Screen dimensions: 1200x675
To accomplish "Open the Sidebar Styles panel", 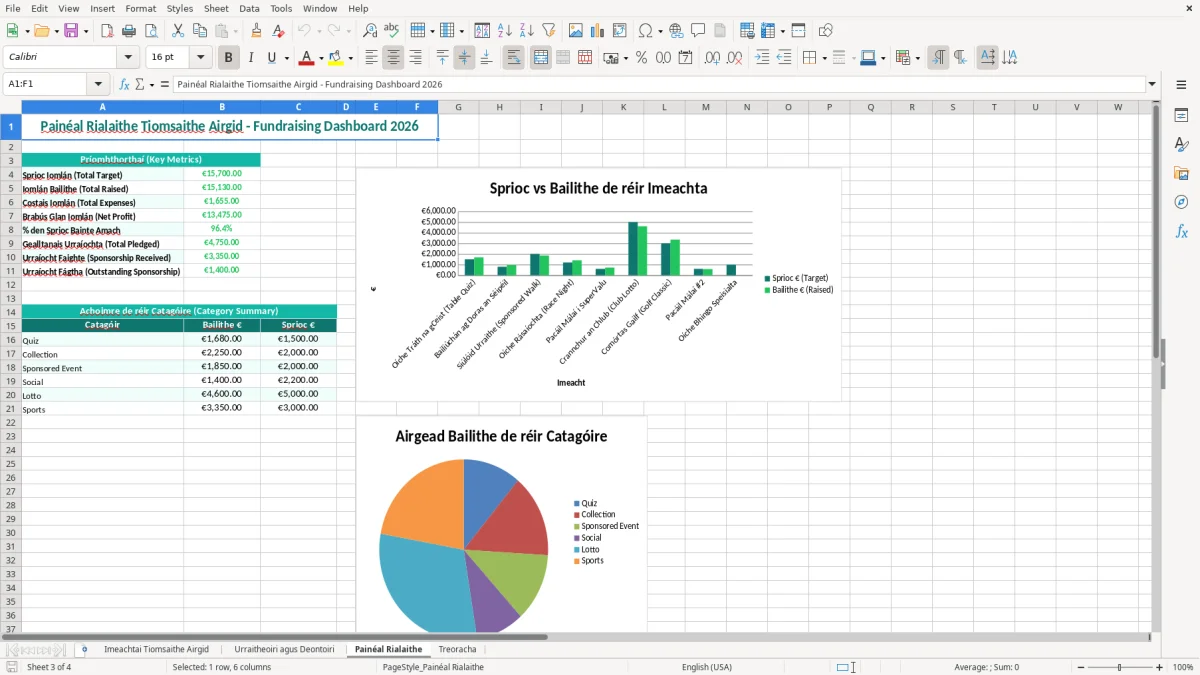I will coord(1181,144).
